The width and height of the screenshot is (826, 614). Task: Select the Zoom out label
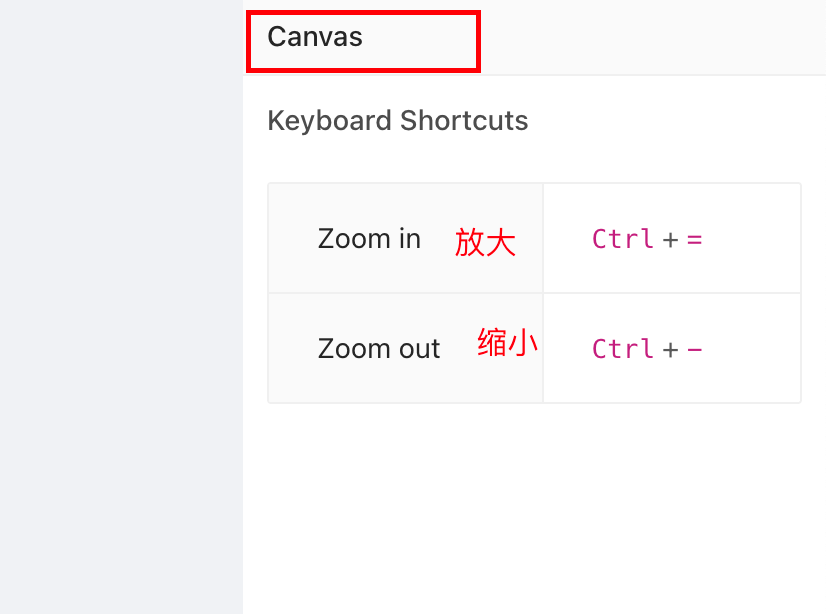(x=379, y=349)
